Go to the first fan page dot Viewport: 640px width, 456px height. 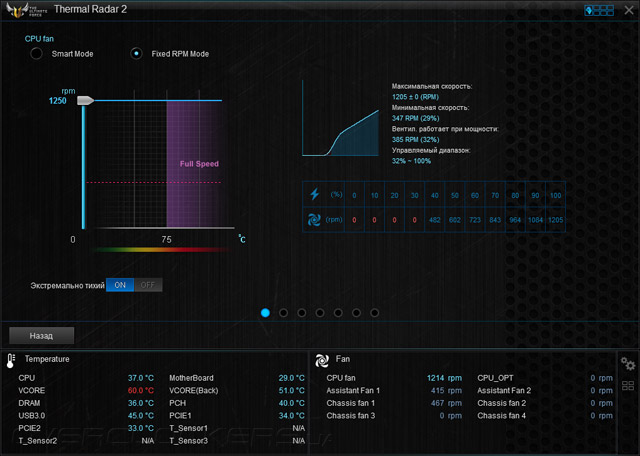click(x=265, y=313)
